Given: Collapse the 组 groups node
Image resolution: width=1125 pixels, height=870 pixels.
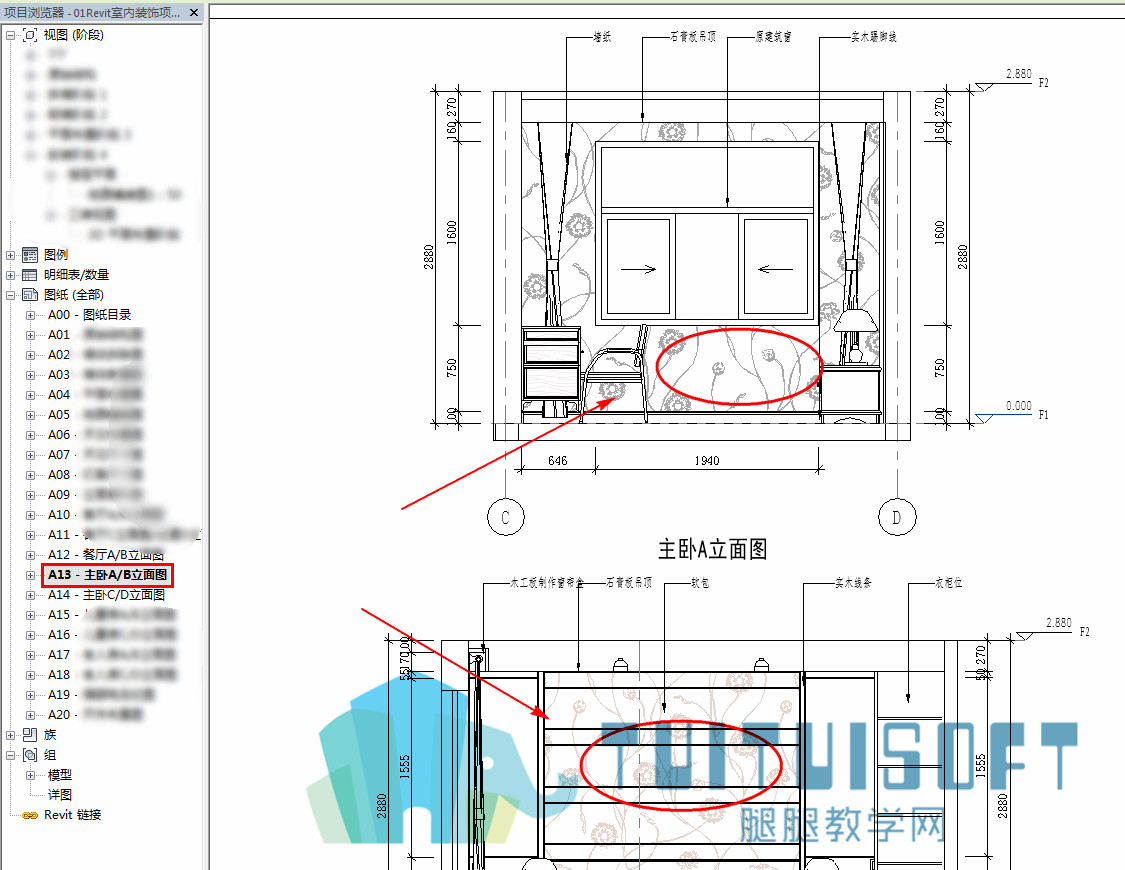Looking at the screenshot, I should (x=10, y=755).
